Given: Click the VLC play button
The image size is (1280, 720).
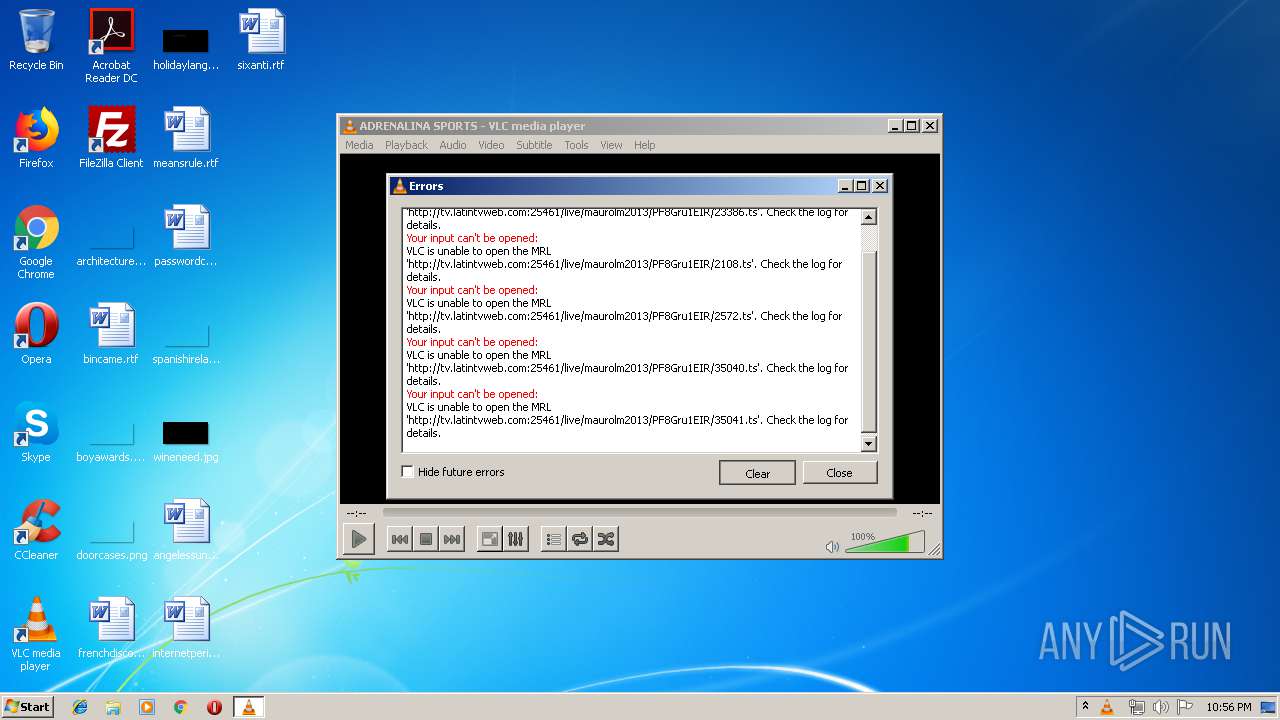Looking at the screenshot, I should pyautogui.click(x=358, y=539).
